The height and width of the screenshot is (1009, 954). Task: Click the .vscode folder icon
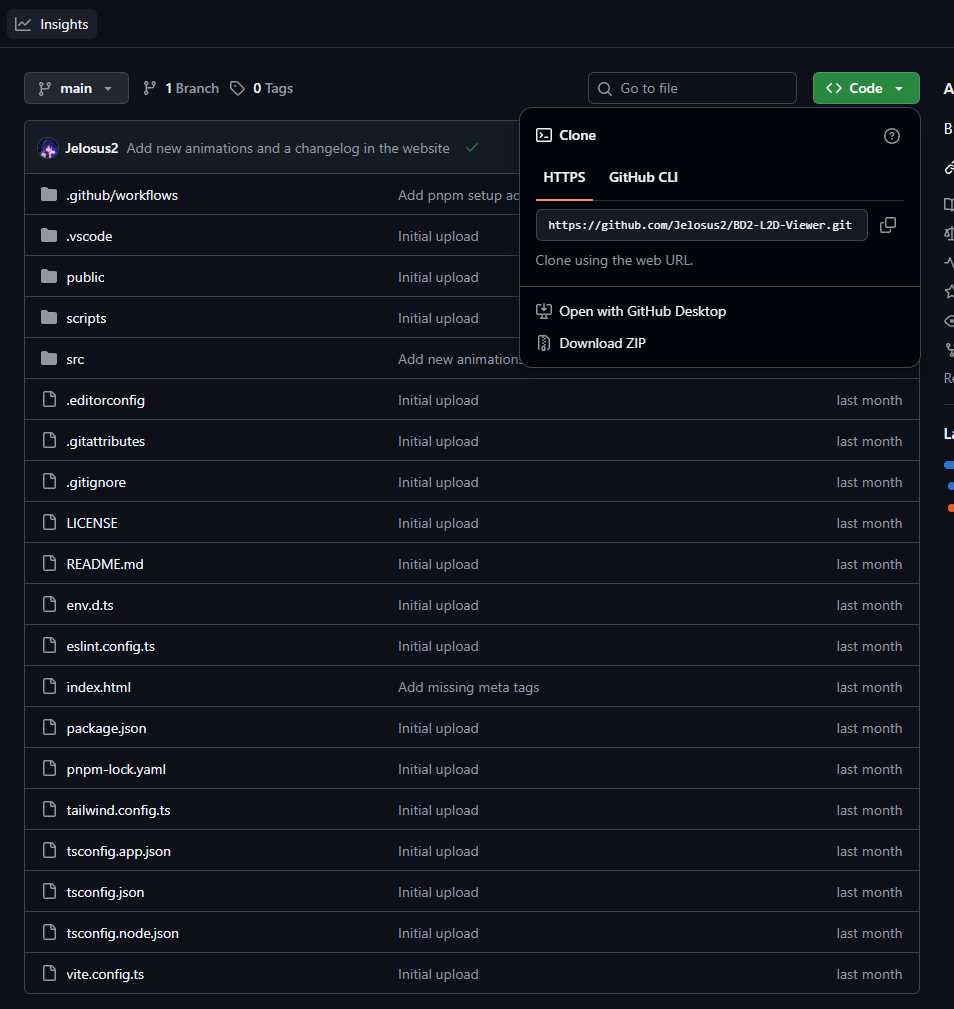[49, 236]
